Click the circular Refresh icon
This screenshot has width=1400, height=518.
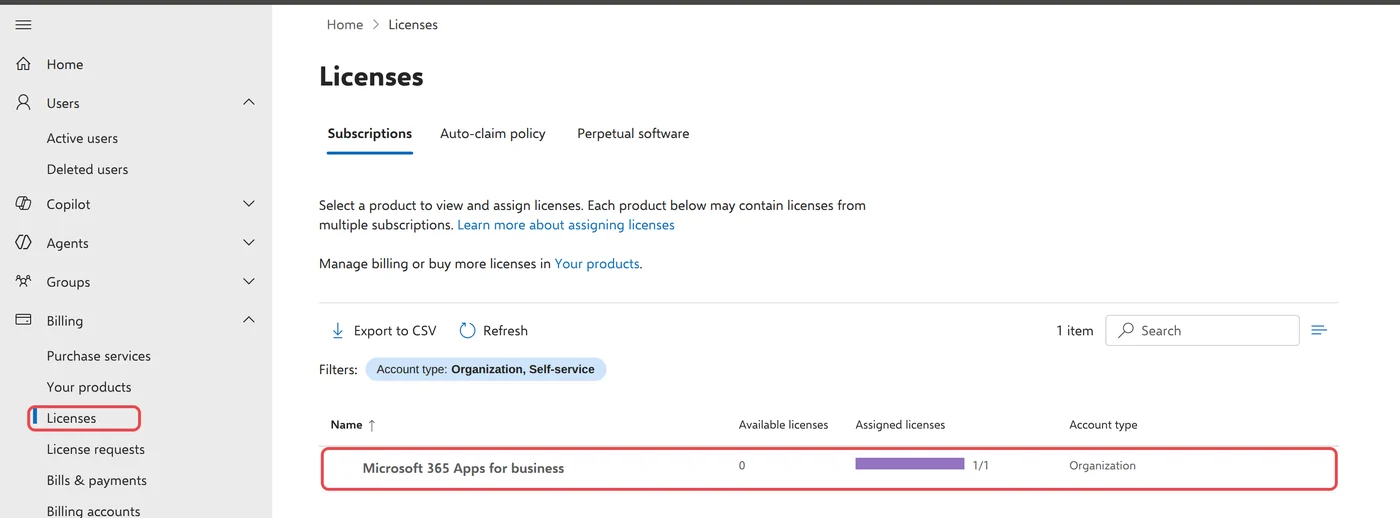(467, 331)
